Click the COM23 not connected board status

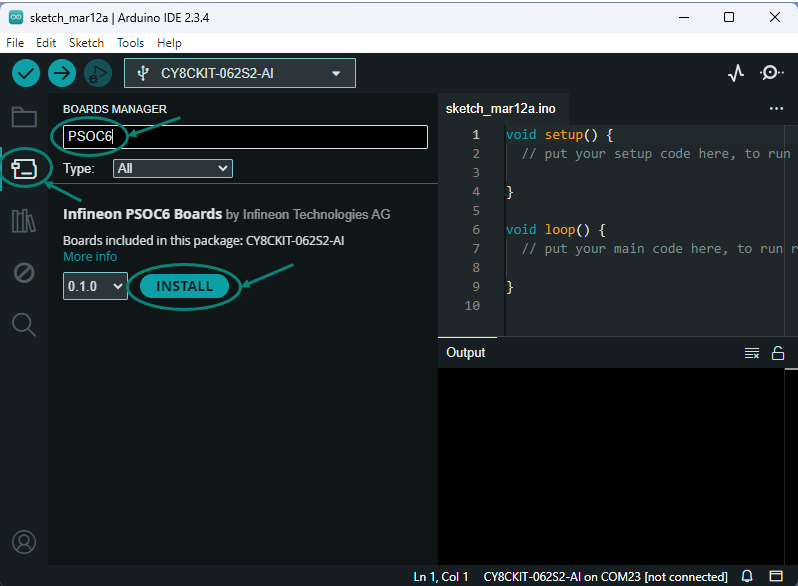(x=606, y=576)
